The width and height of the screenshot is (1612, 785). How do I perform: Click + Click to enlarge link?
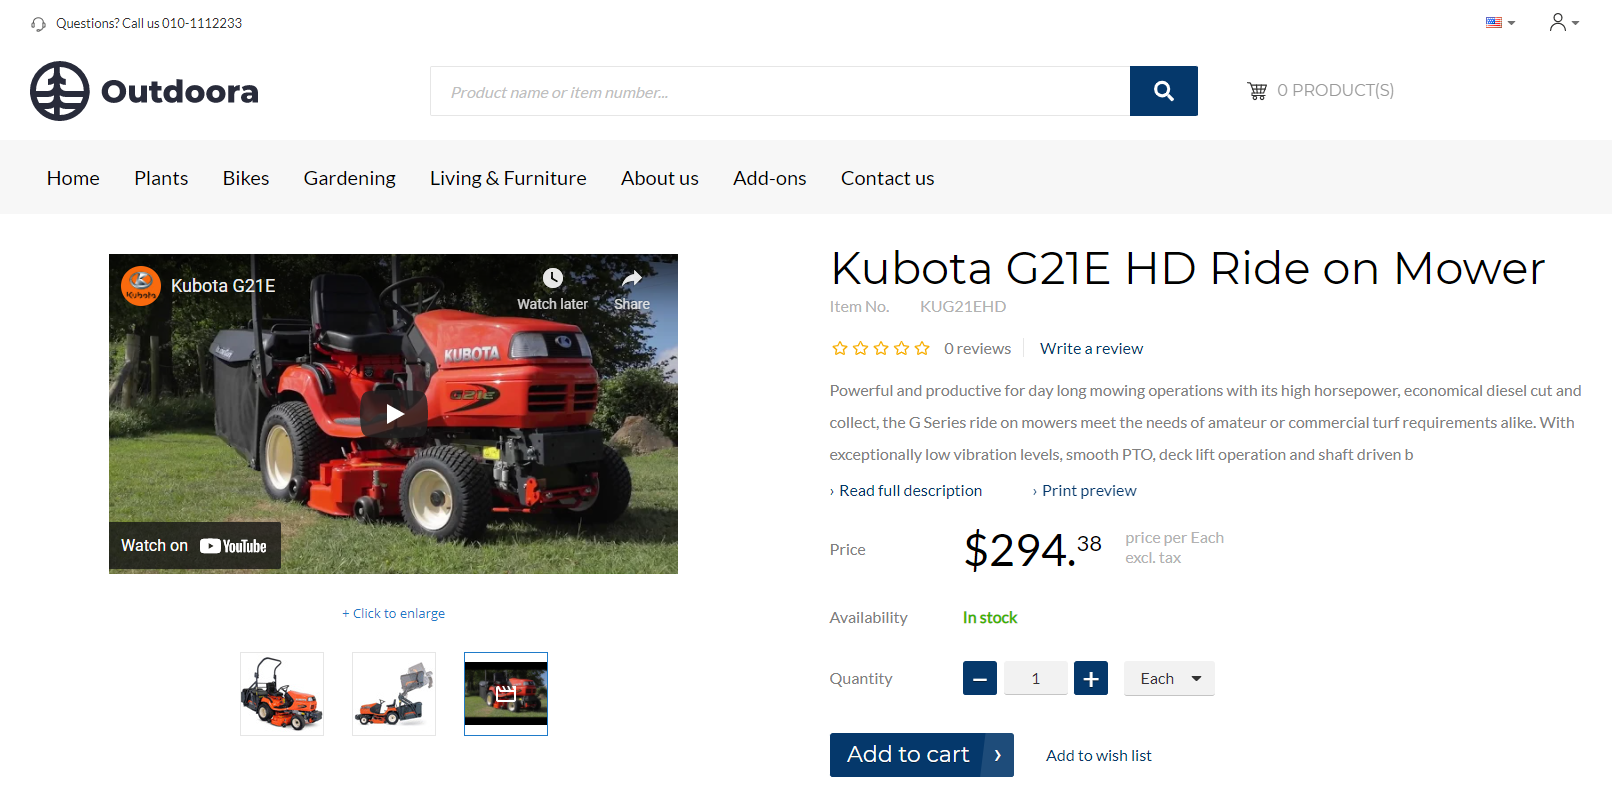pos(394,614)
